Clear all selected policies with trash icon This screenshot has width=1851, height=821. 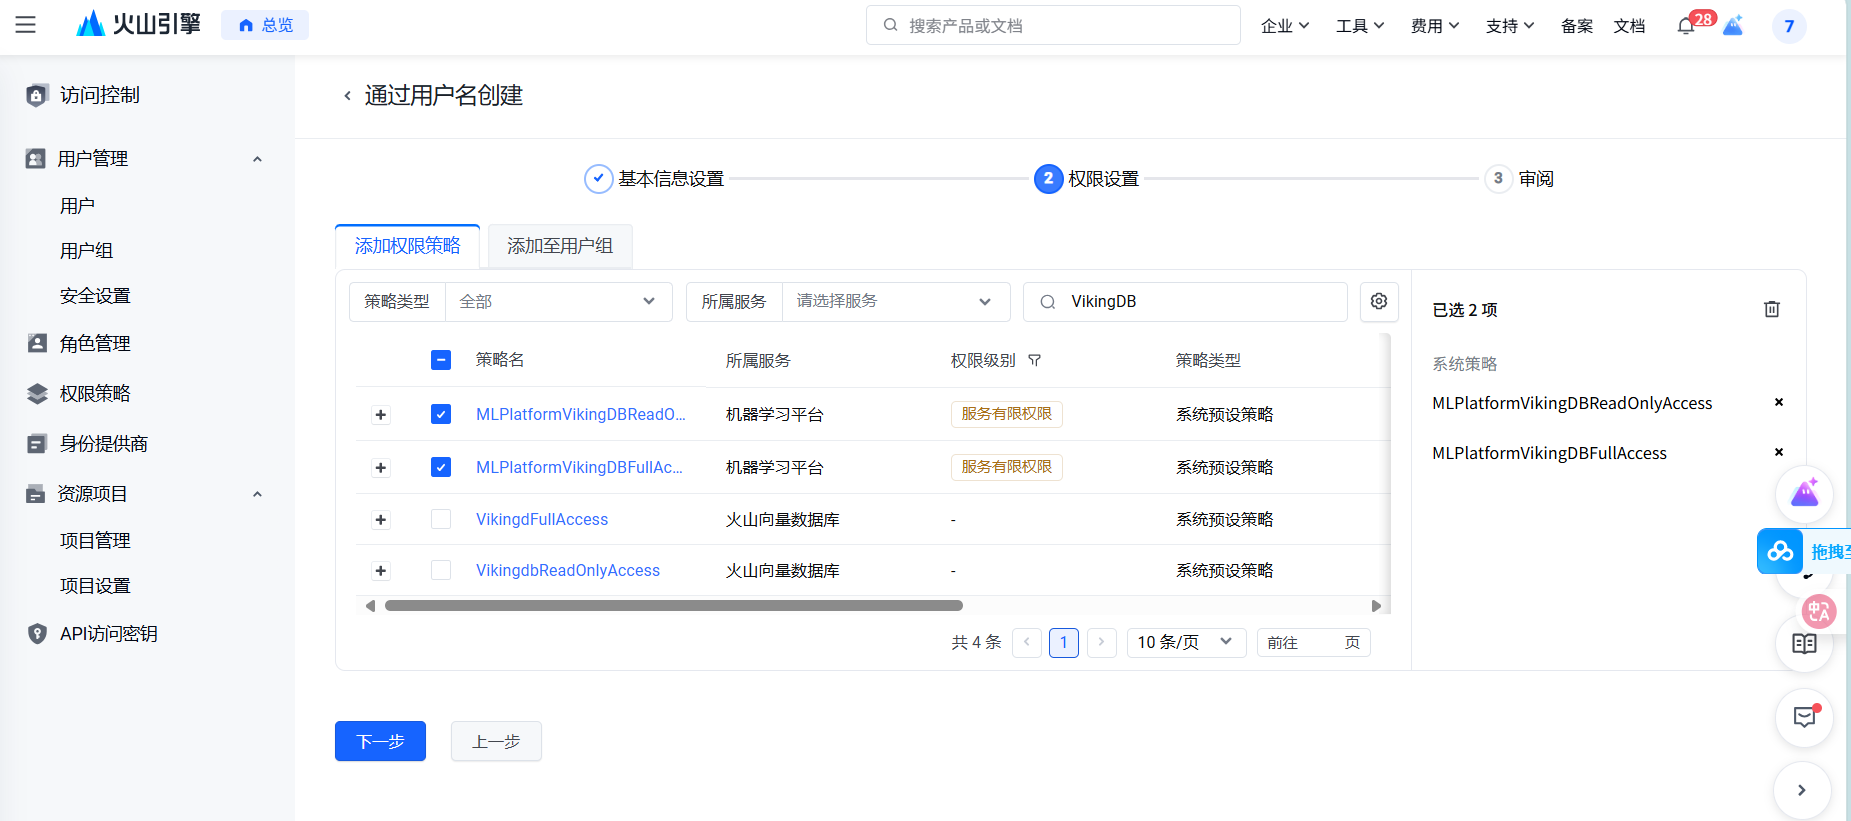[x=1772, y=309]
